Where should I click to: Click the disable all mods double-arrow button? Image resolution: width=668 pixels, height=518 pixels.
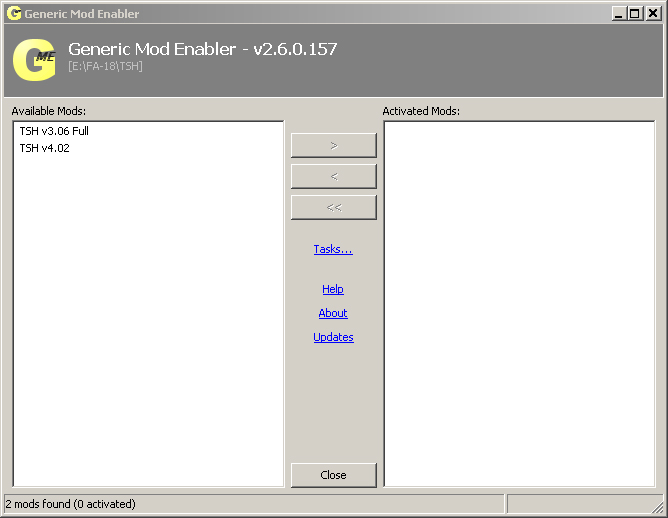(333, 207)
